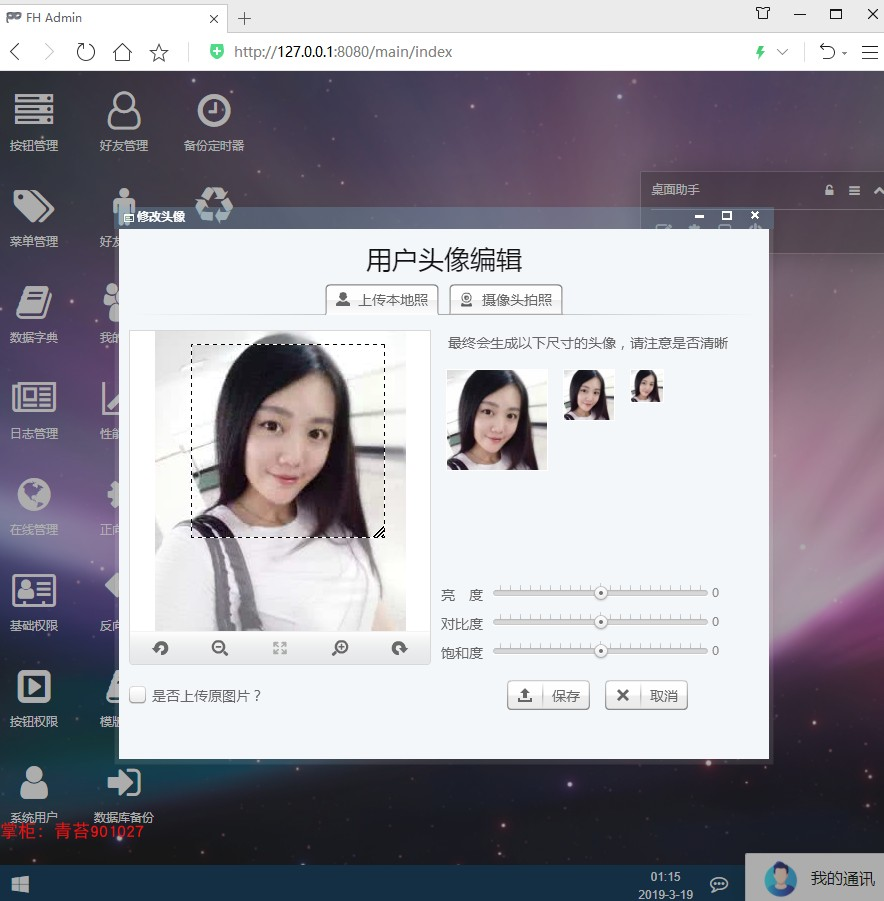Zoom in the avatar image
The height and width of the screenshot is (901, 884).
coord(340,649)
